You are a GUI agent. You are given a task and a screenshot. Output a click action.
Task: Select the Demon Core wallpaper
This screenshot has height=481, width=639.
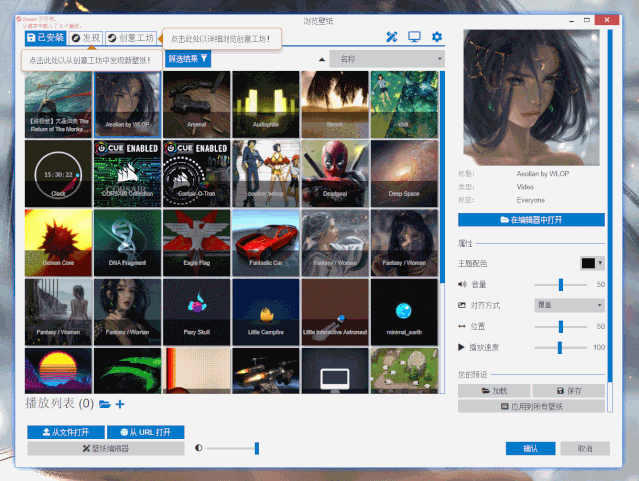coord(58,243)
